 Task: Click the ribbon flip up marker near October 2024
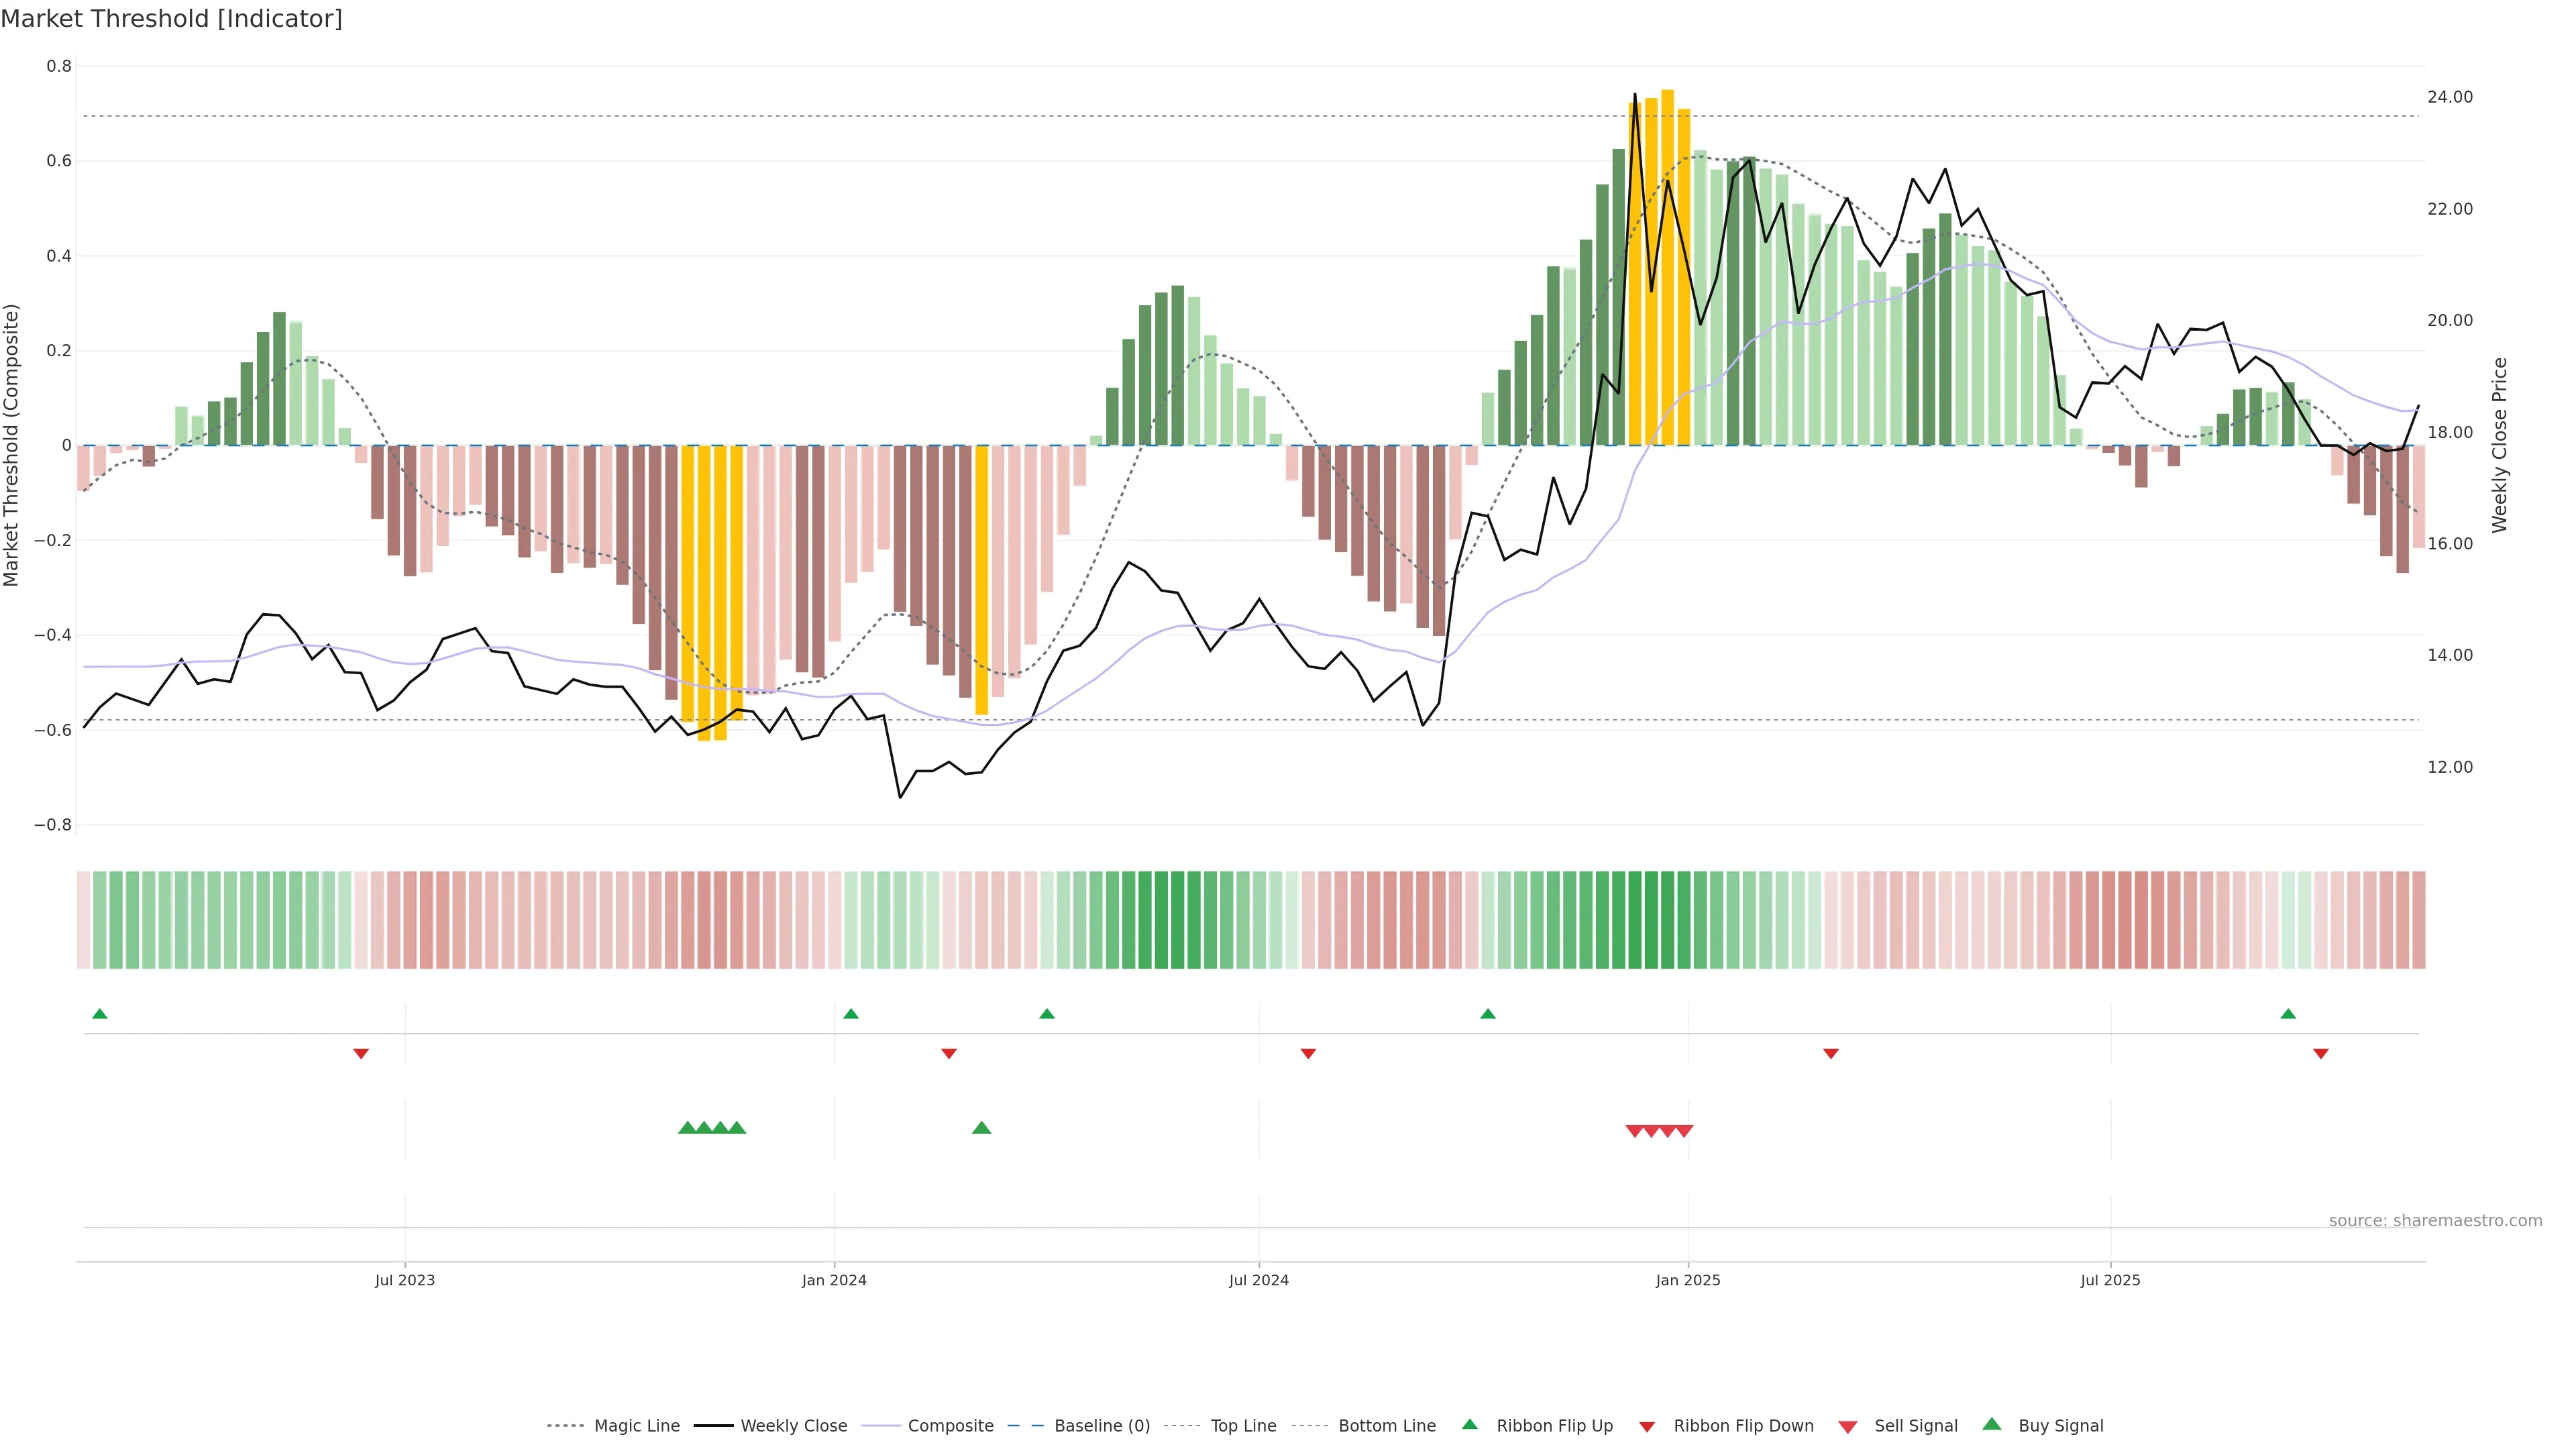[x=1487, y=1014]
